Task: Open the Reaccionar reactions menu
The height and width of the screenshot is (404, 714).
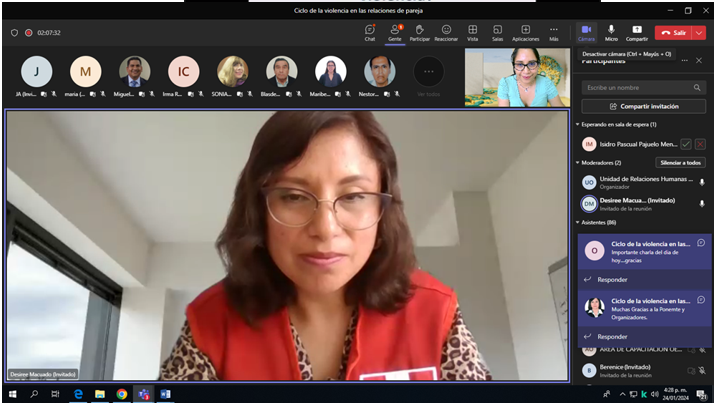Action: click(x=446, y=33)
